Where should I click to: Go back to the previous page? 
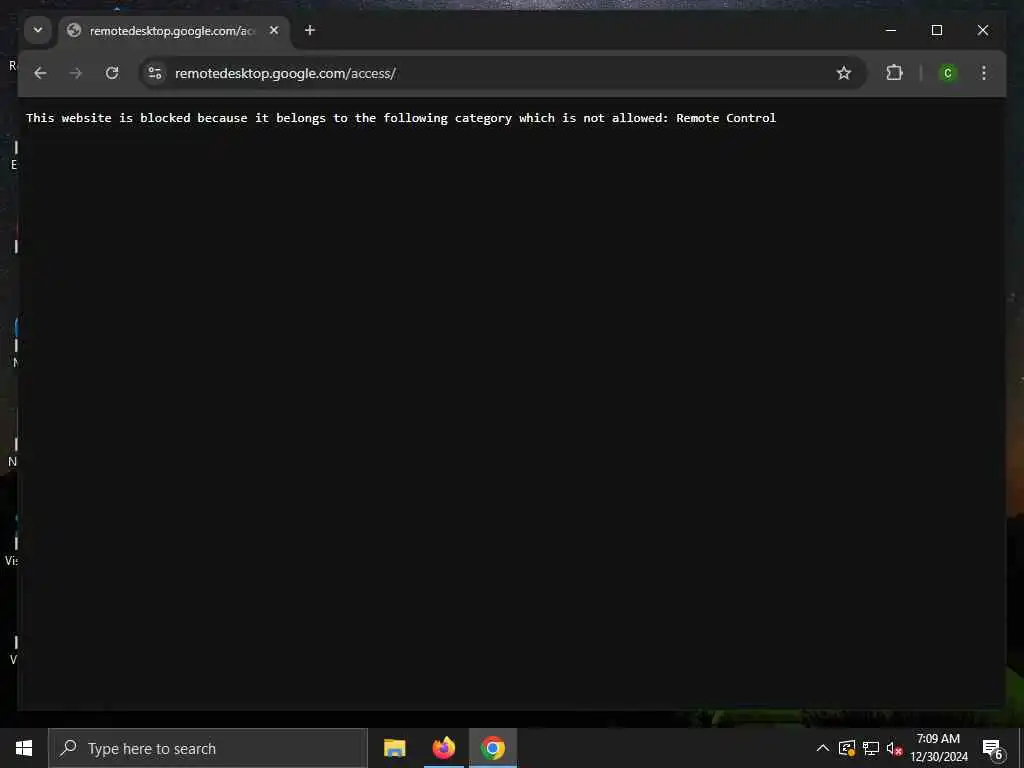click(x=40, y=73)
